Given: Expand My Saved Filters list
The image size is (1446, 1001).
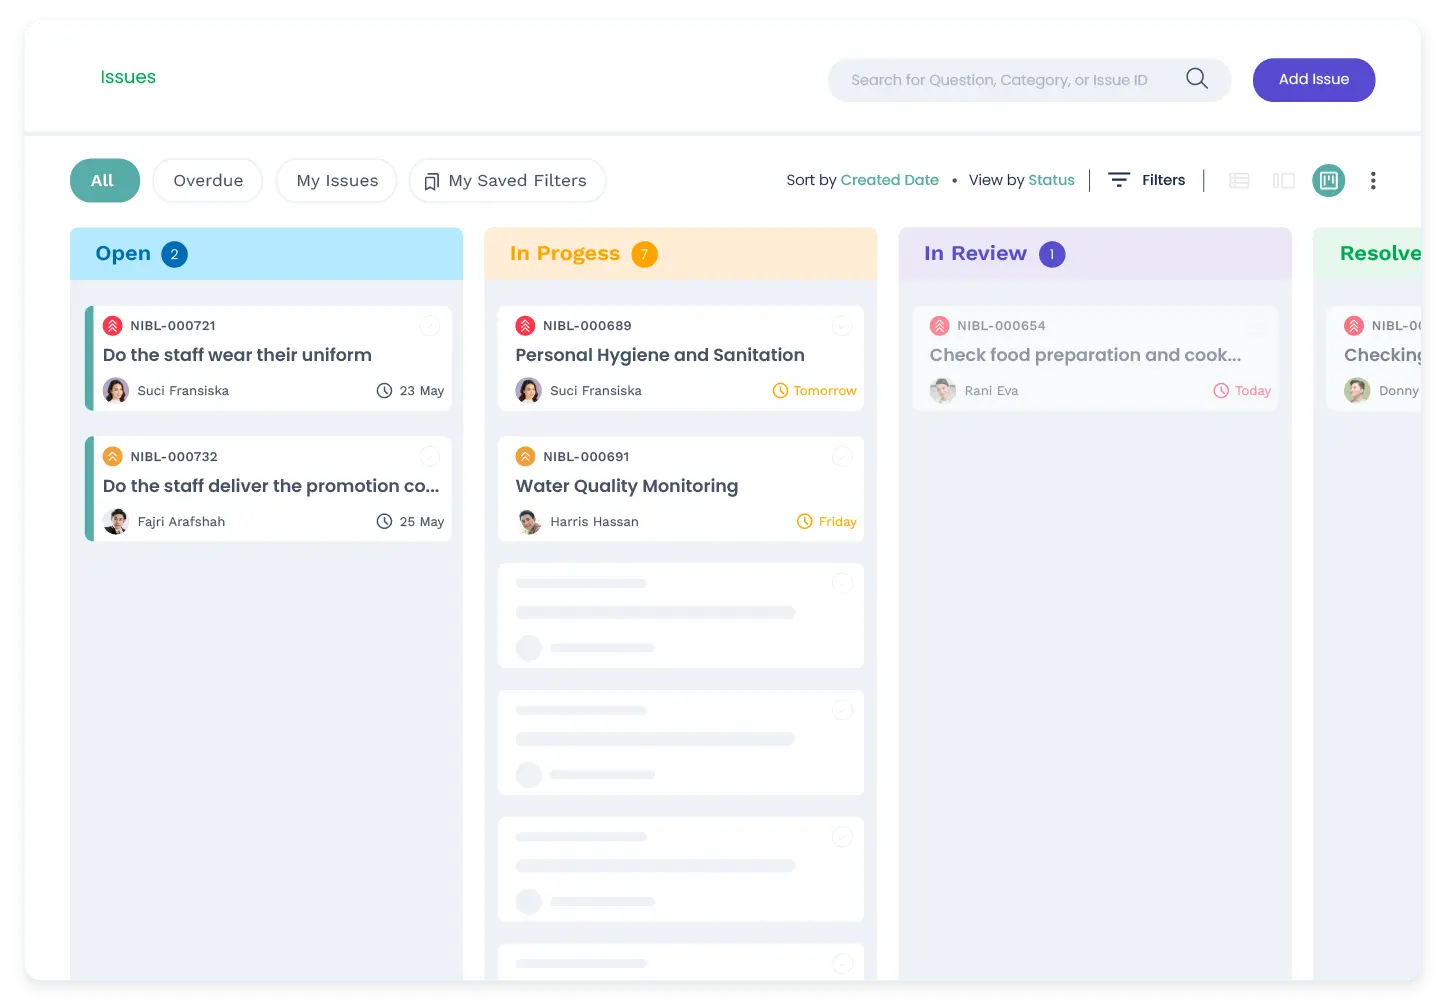Looking at the screenshot, I should (x=507, y=181).
